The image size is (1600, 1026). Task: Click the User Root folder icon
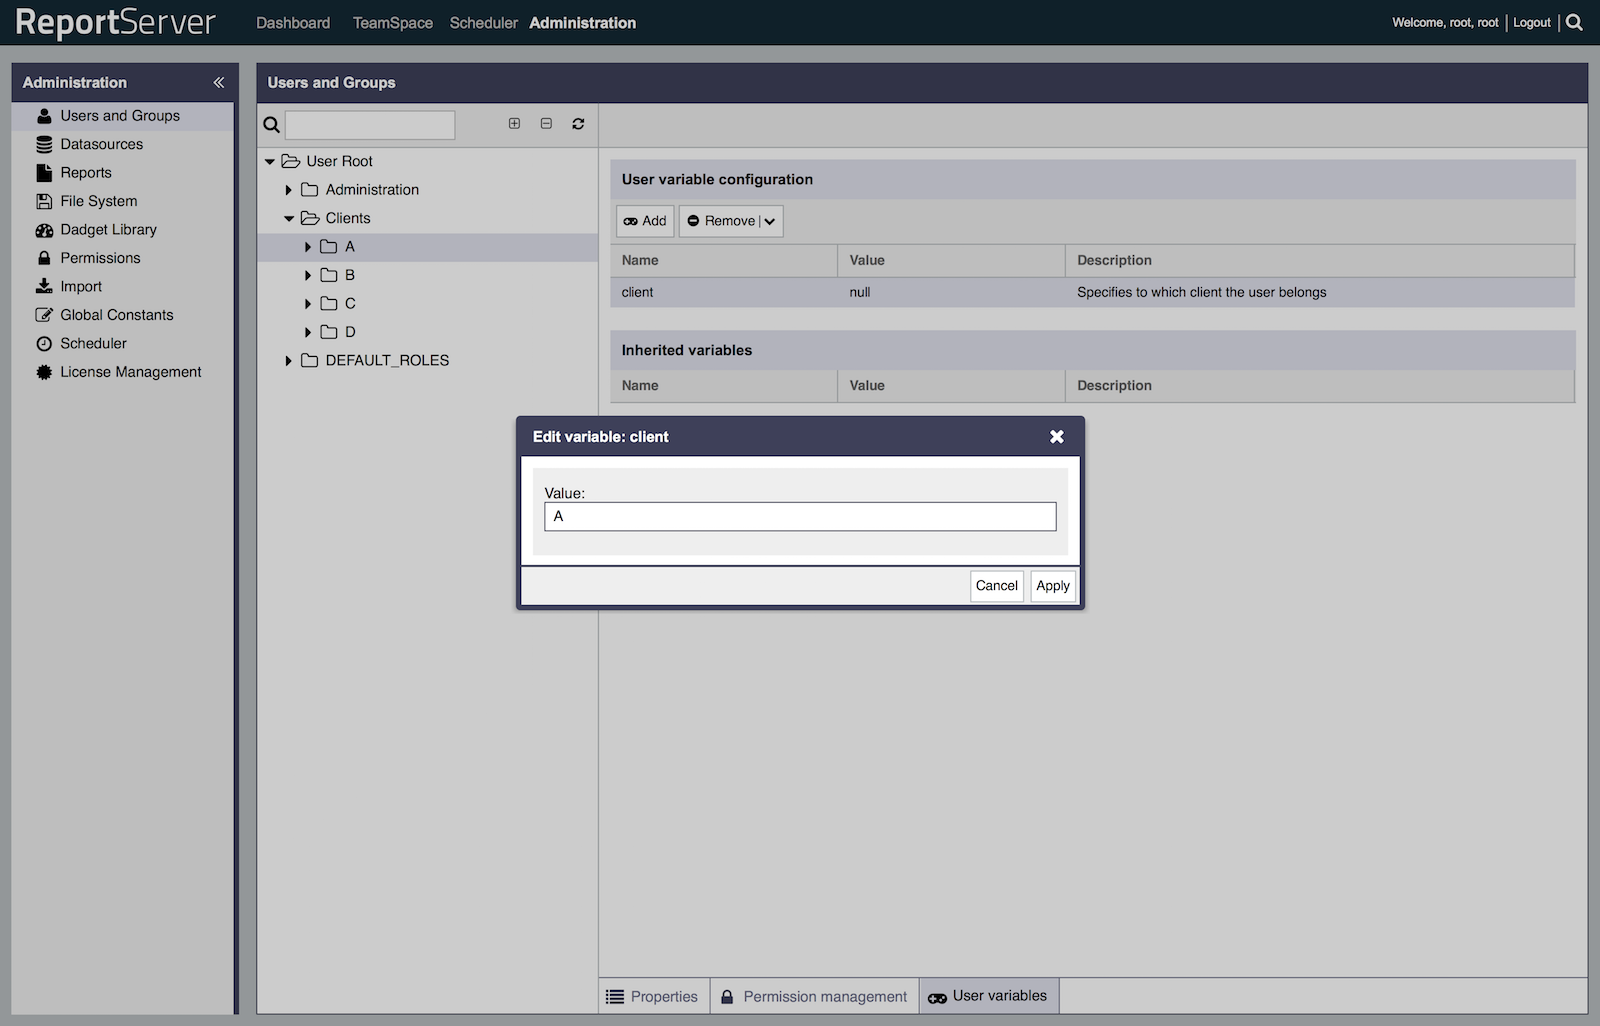pos(291,161)
